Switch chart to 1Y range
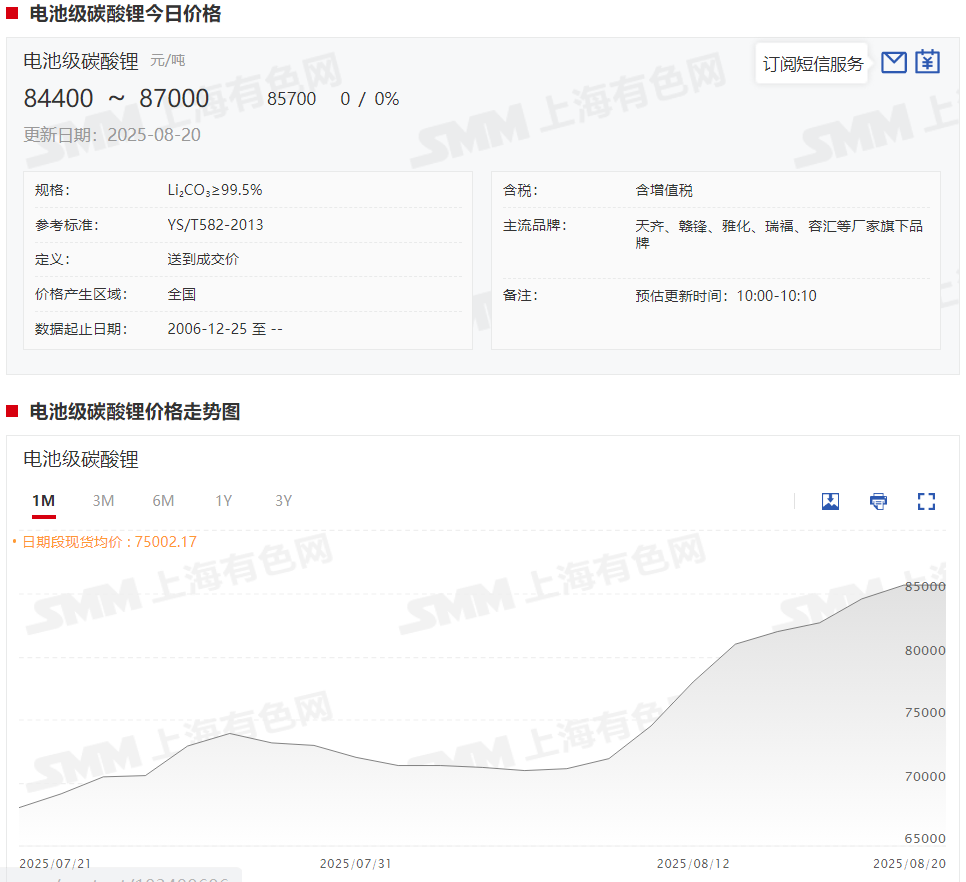 coord(223,501)
